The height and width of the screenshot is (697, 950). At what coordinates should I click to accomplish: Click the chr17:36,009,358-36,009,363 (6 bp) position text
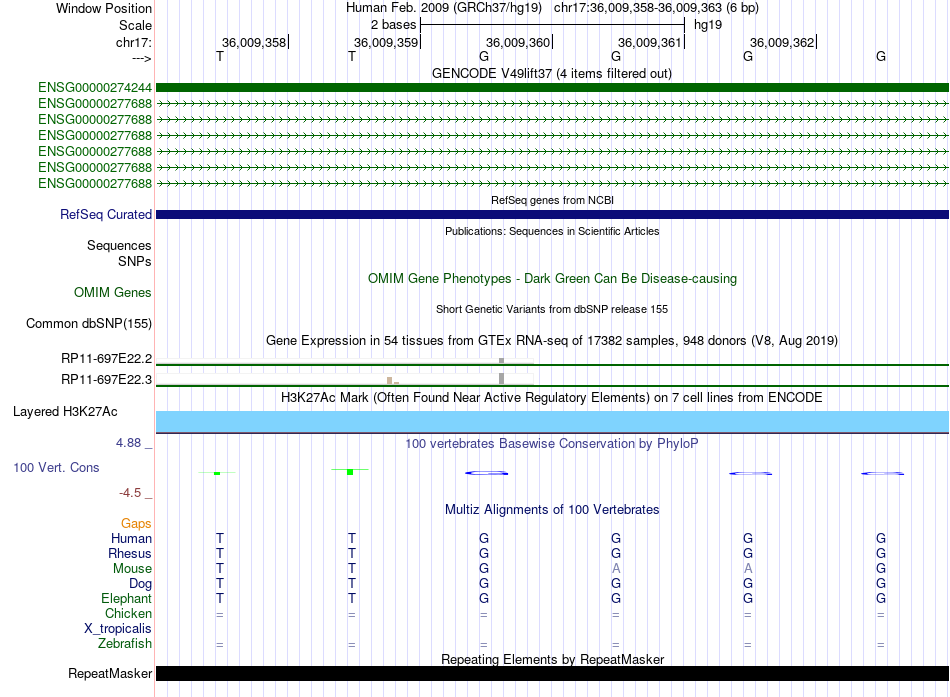[656, 8]
